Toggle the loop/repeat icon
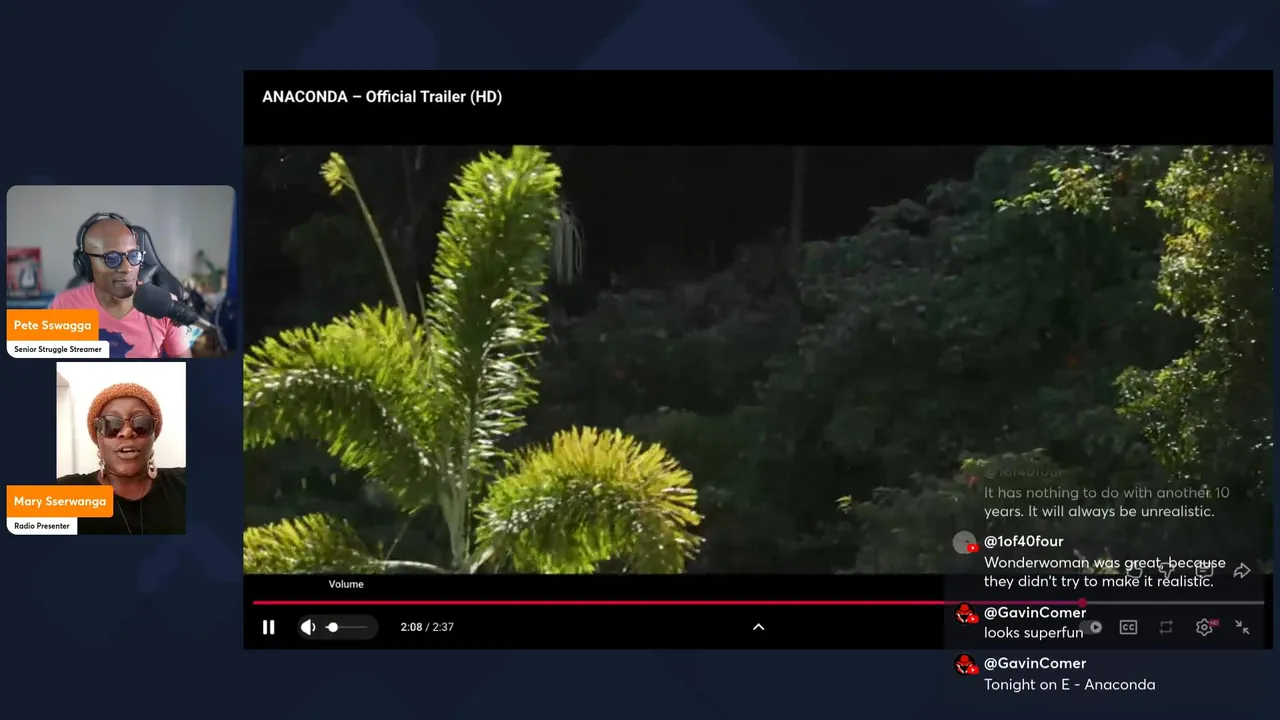The image size is (1280, 720). pyautogui.click(x=1166, y=627)
